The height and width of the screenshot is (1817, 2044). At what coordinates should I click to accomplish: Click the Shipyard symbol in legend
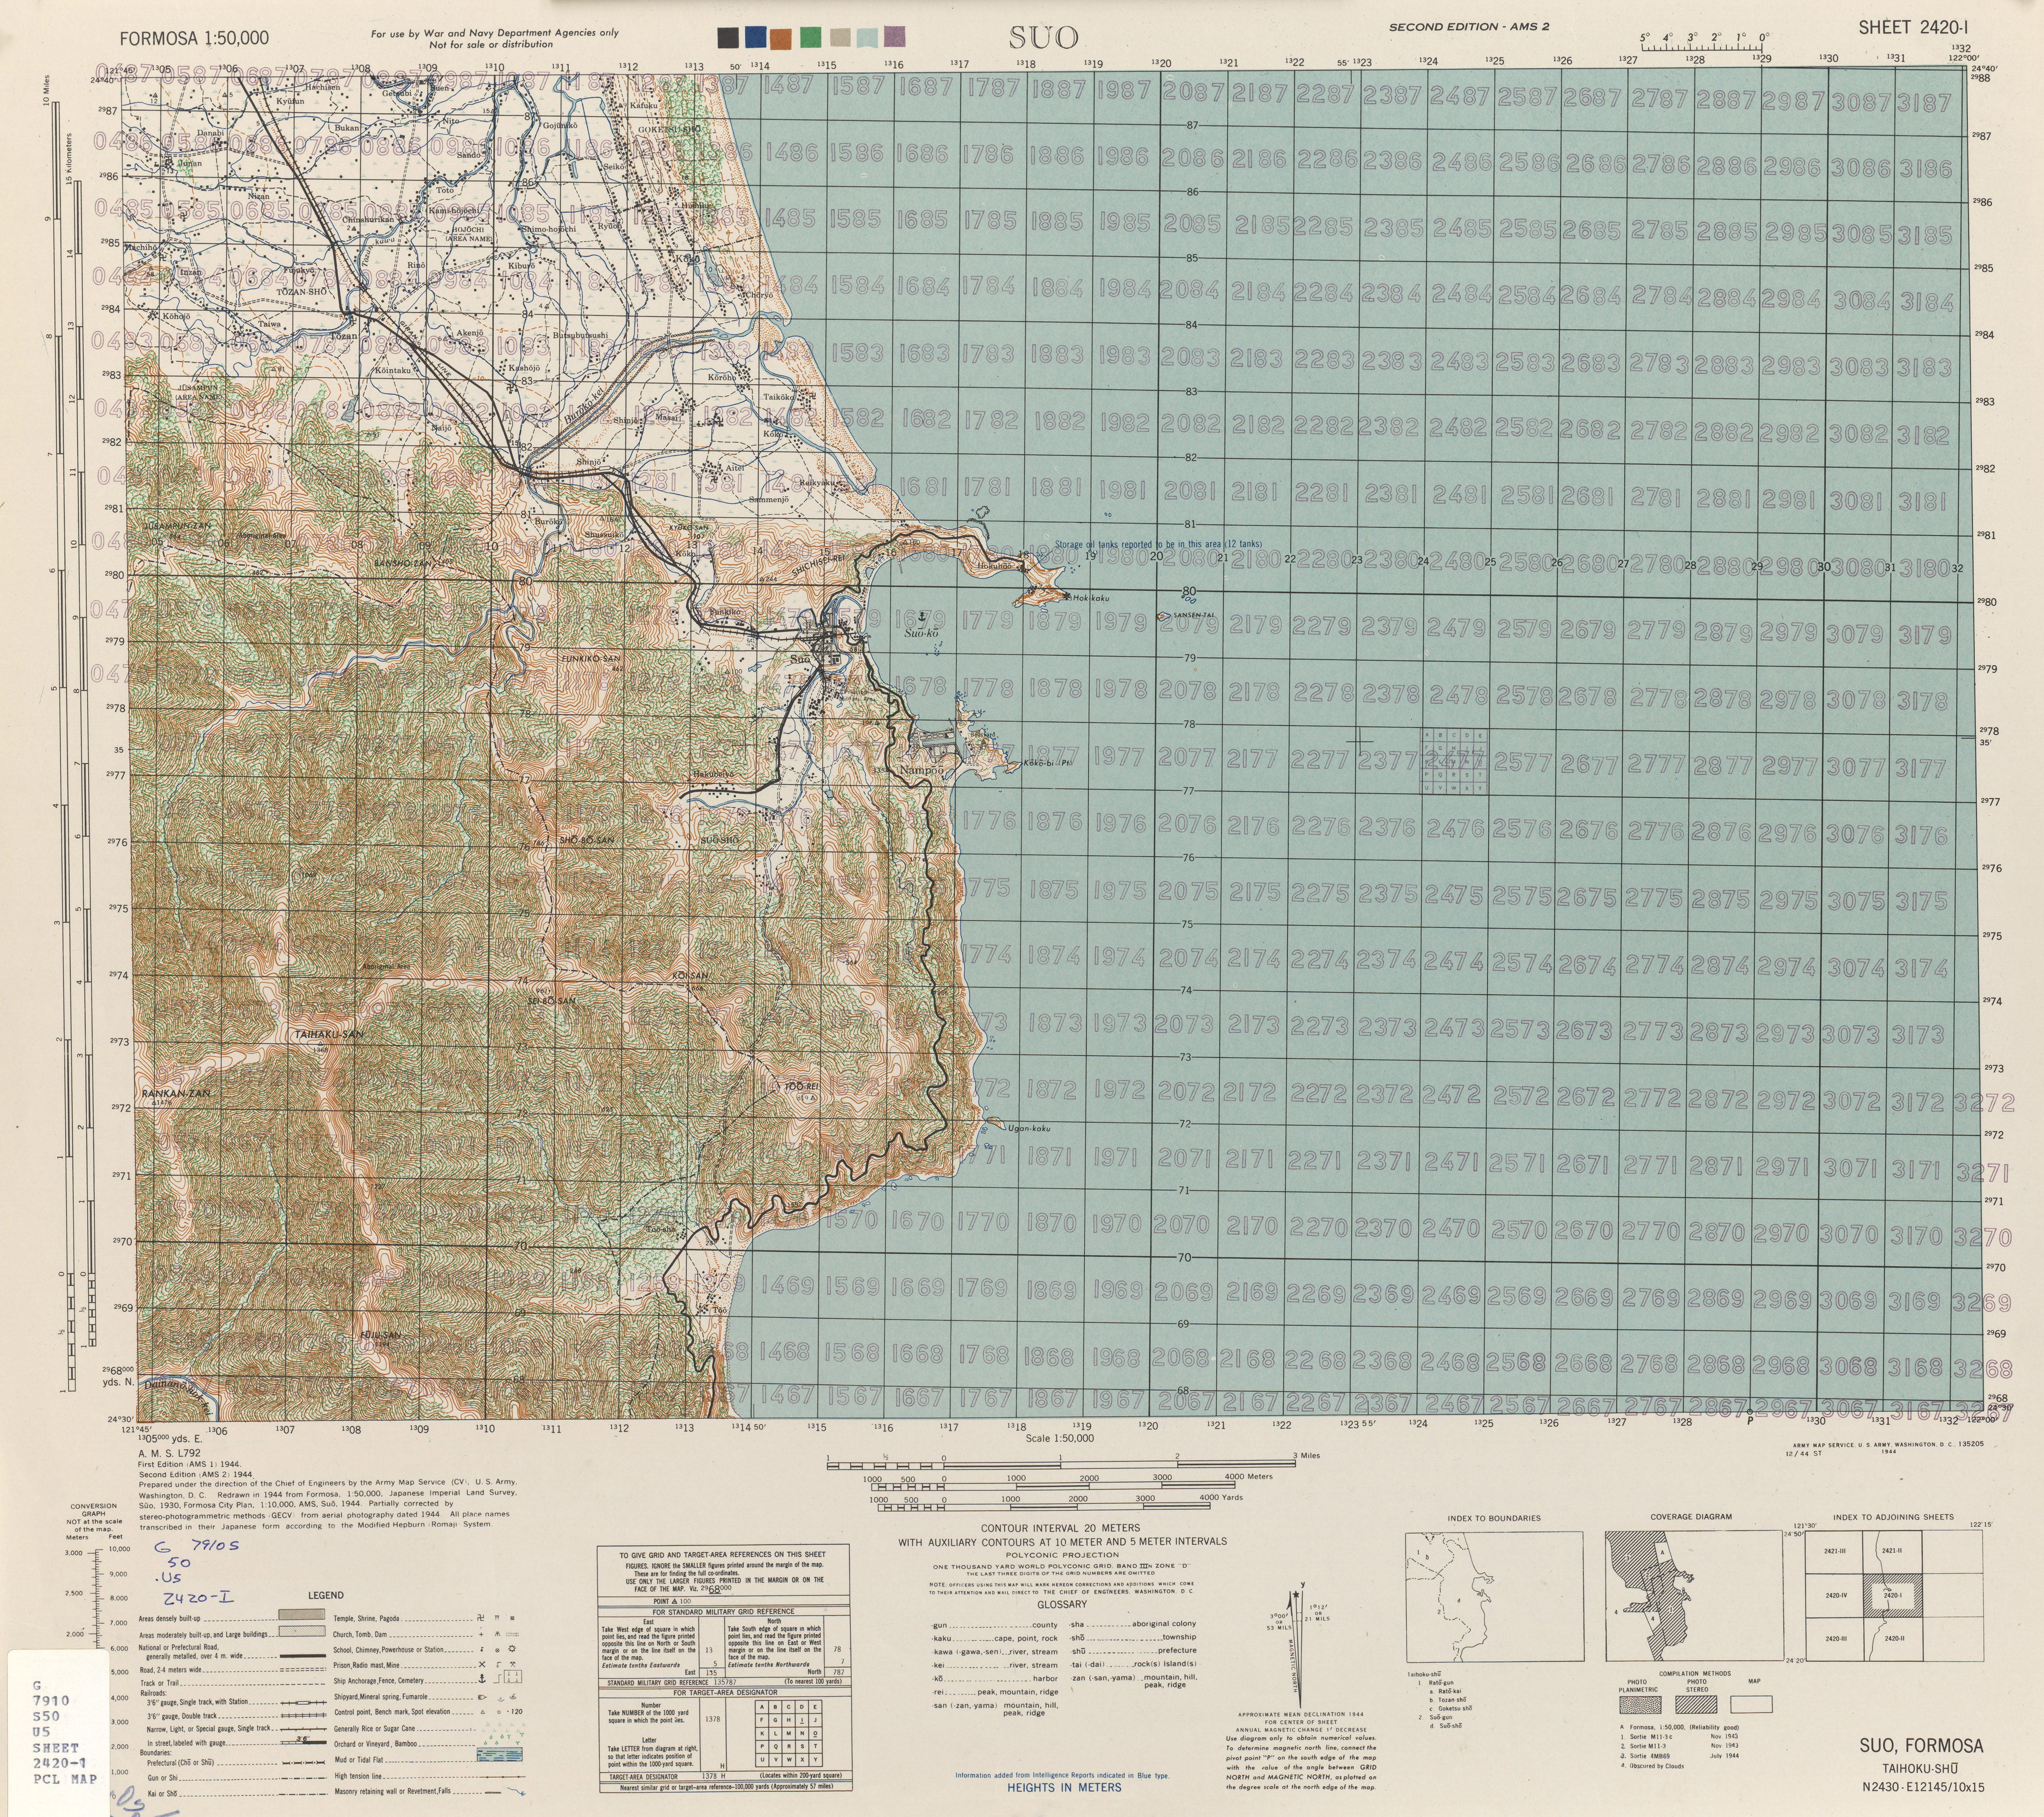coord(482,1697)
